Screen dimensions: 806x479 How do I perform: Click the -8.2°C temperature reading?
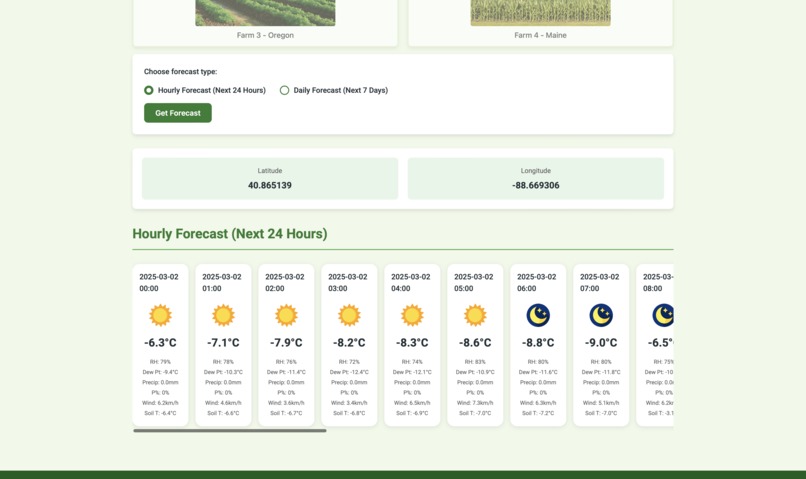click(x=349, y=342)
